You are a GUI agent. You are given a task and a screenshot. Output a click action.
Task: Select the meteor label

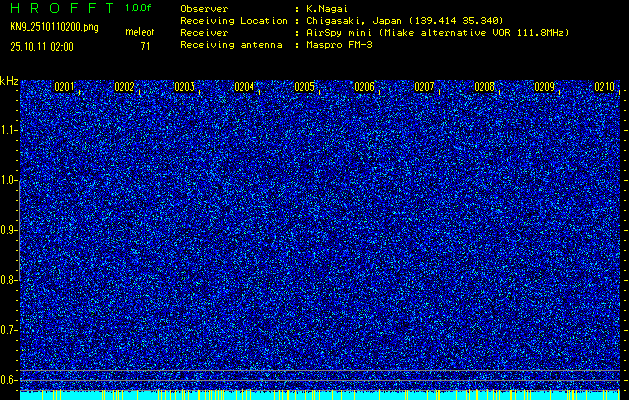pyautogui.click(x=139, y=33)
